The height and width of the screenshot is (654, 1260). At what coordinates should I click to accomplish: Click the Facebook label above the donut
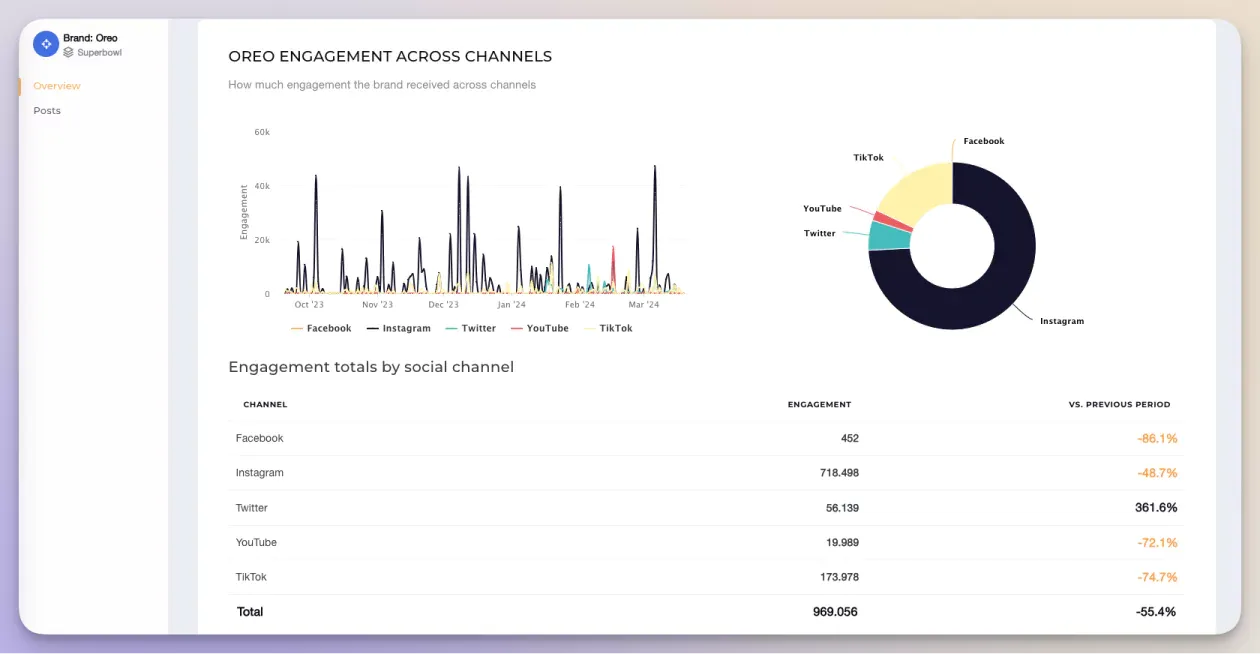(x=984, y=141)
